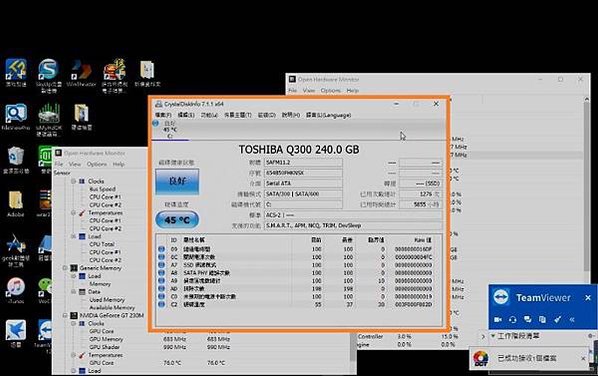The width and height of the screenshot is (598, 376).
Task: Click the TeamViewer headset audio icon
Action: pos(513,319)
